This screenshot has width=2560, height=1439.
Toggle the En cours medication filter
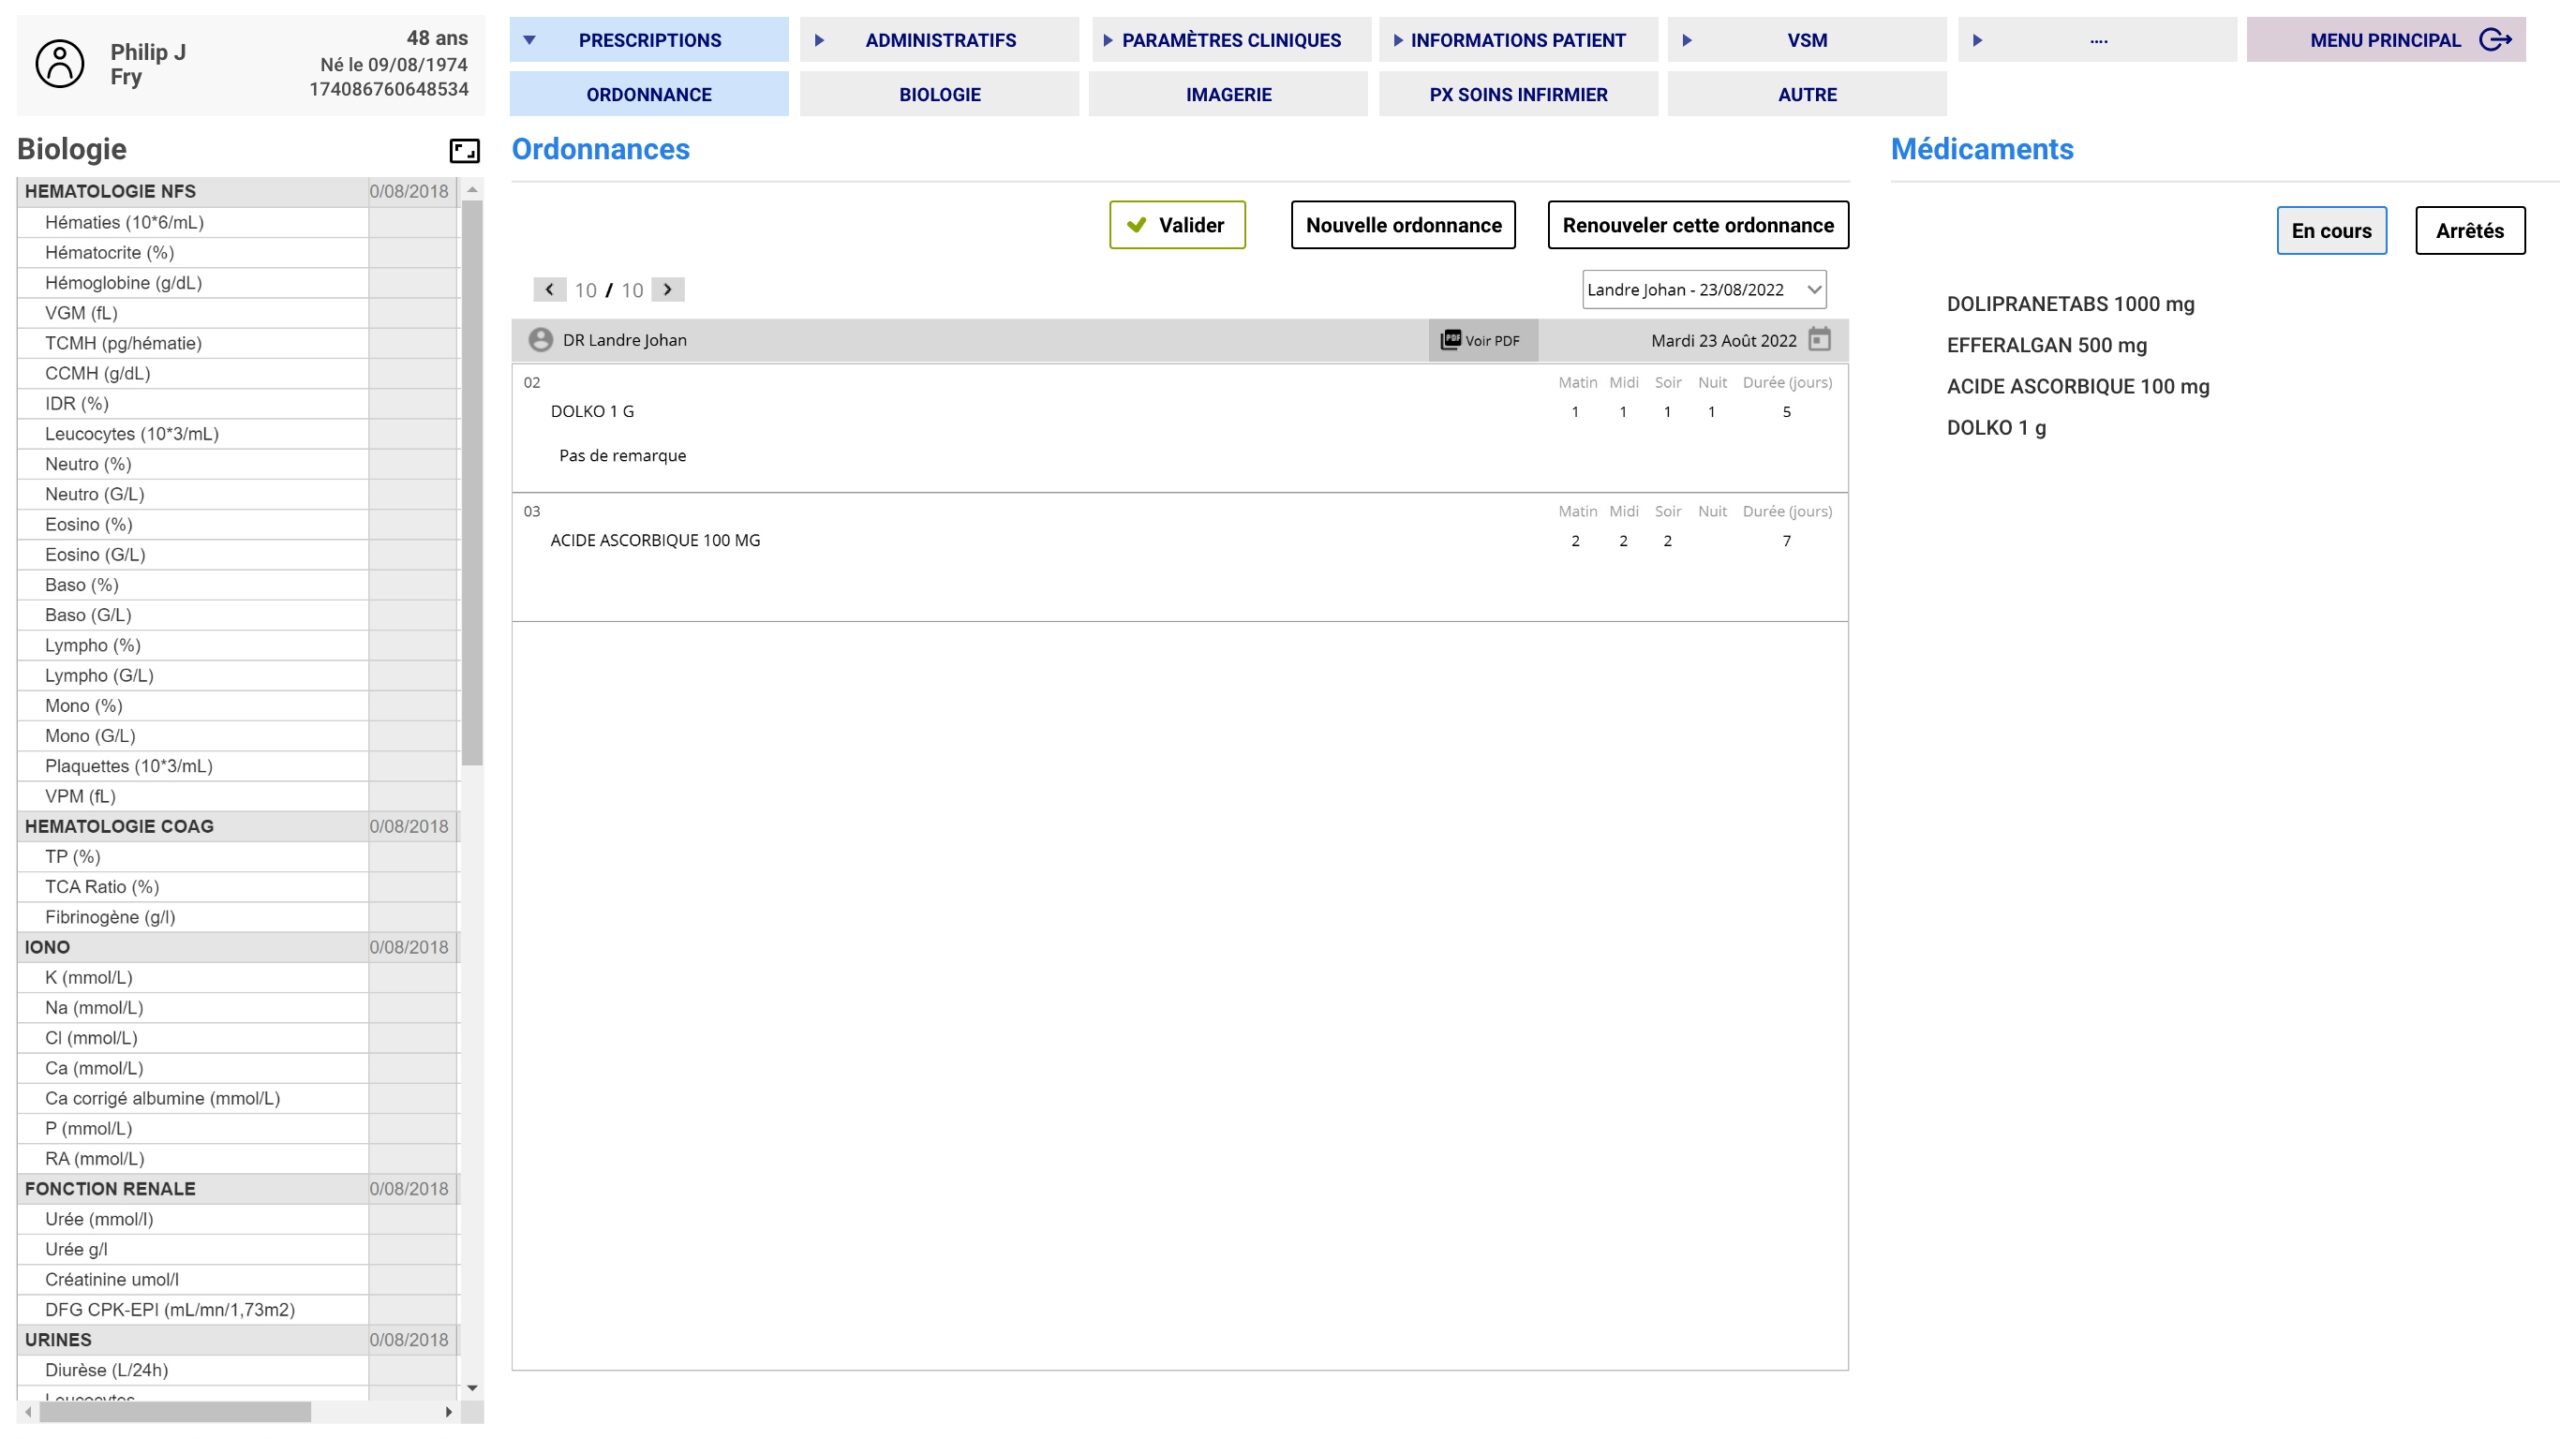2330,231
